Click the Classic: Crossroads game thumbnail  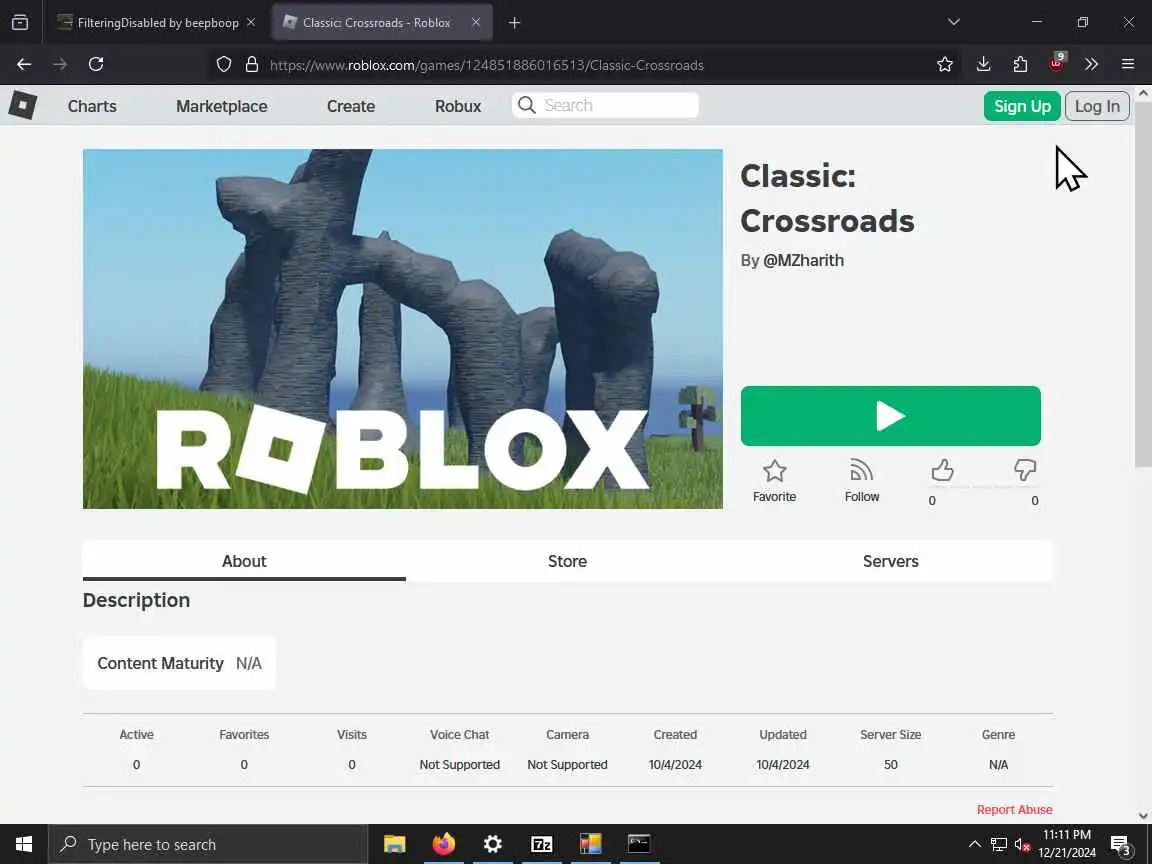point(403,328)
